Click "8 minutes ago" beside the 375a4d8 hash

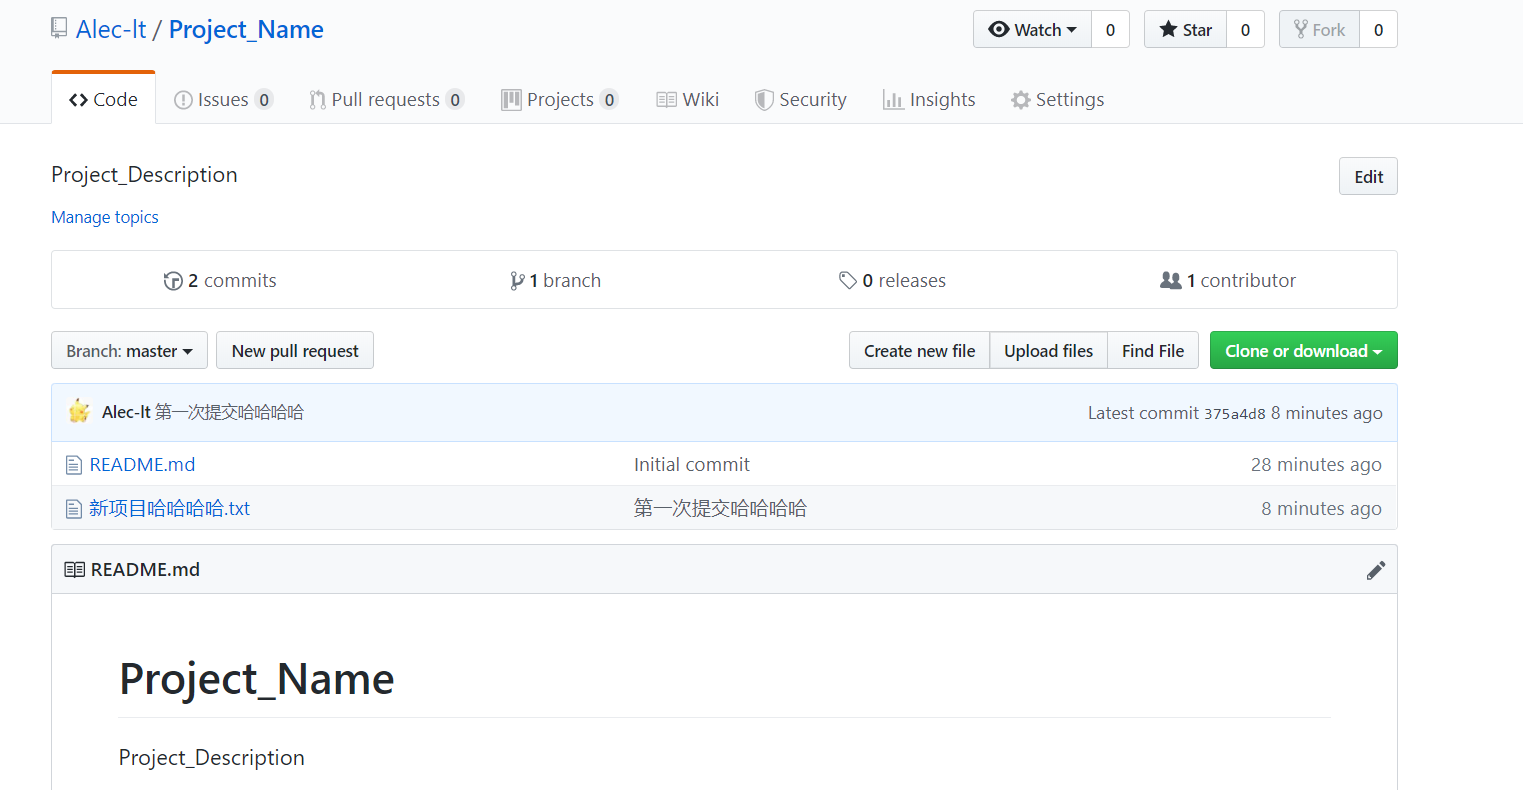tap(1327, 413)
